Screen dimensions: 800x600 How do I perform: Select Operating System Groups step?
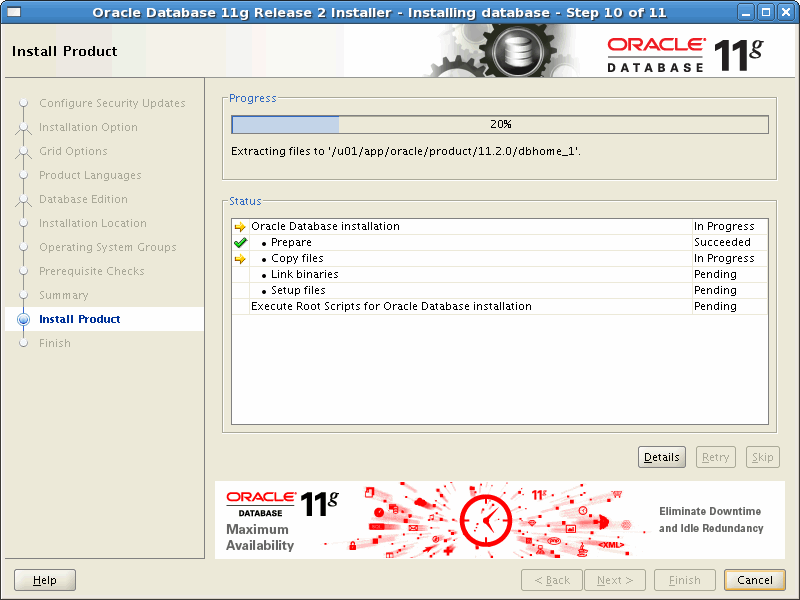tap(108, 247)
